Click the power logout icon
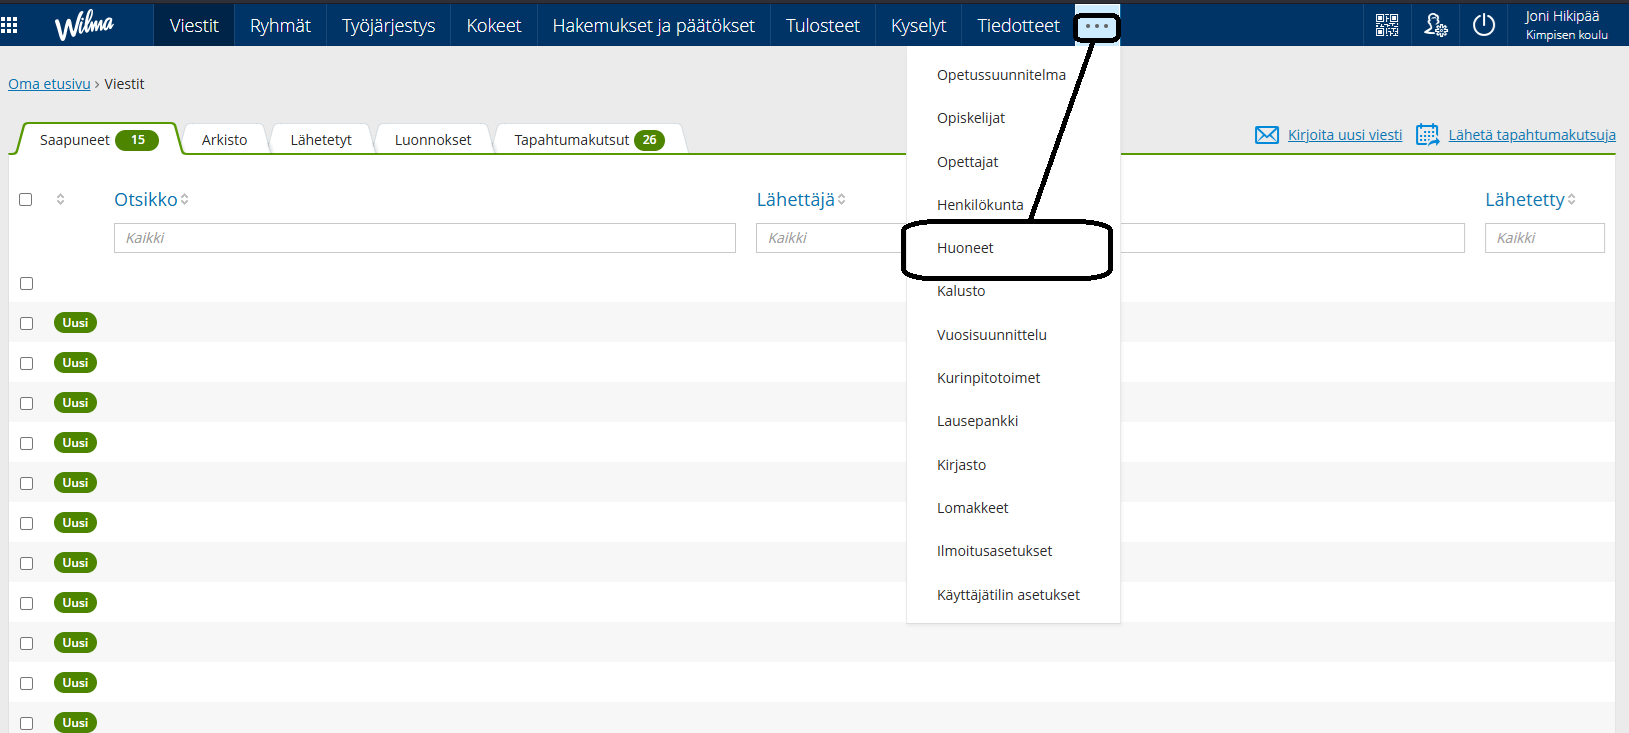 pyautogui.click(x=1484, y=25)
